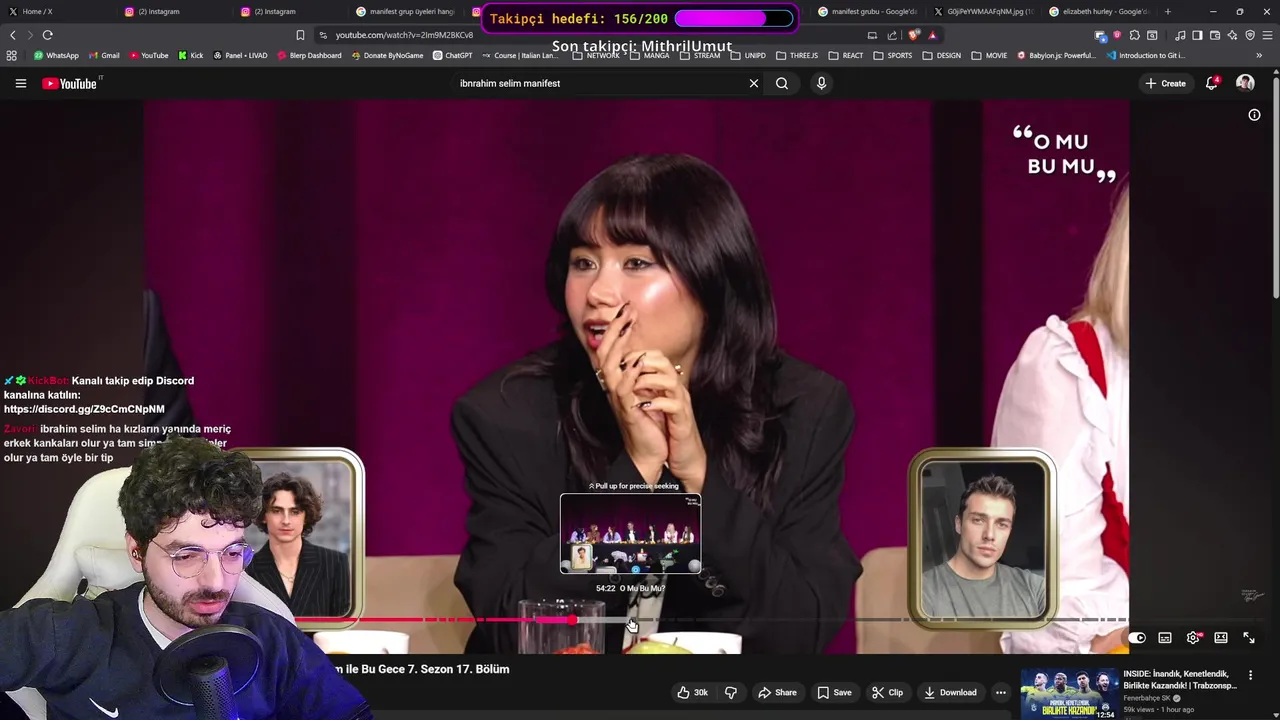Screen dimensions: 1280x720
Task: Create a Clip of the video
Action: click(887, 692)
